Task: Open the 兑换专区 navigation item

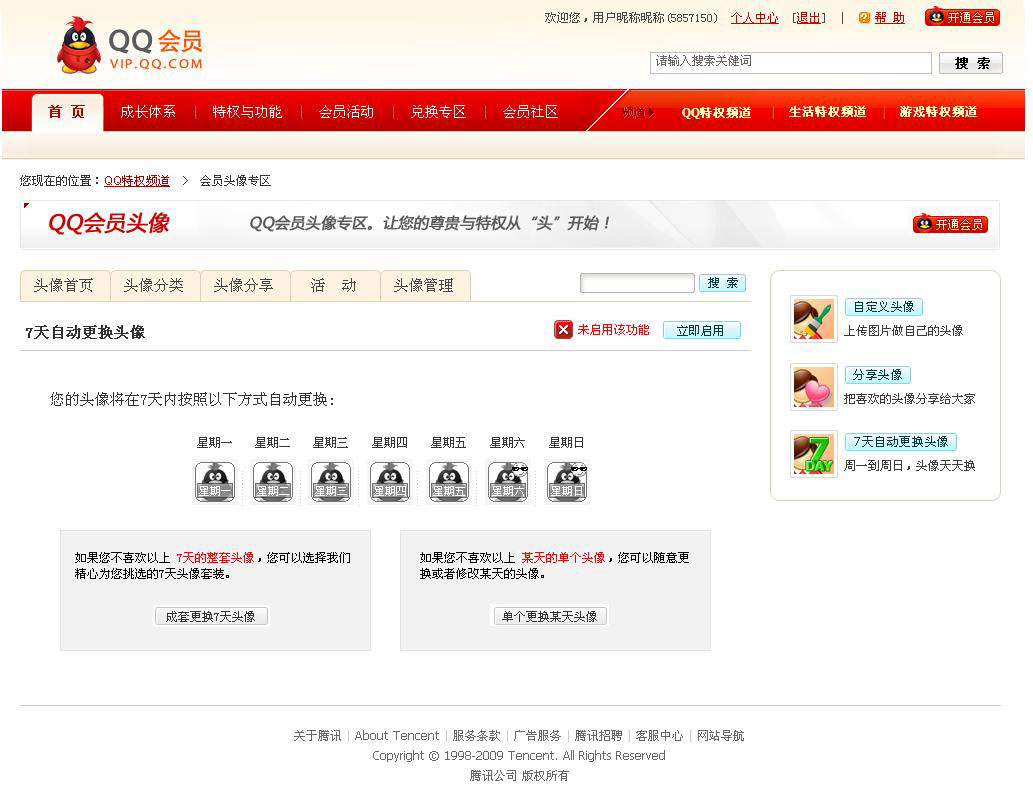Action: [438, 112]
